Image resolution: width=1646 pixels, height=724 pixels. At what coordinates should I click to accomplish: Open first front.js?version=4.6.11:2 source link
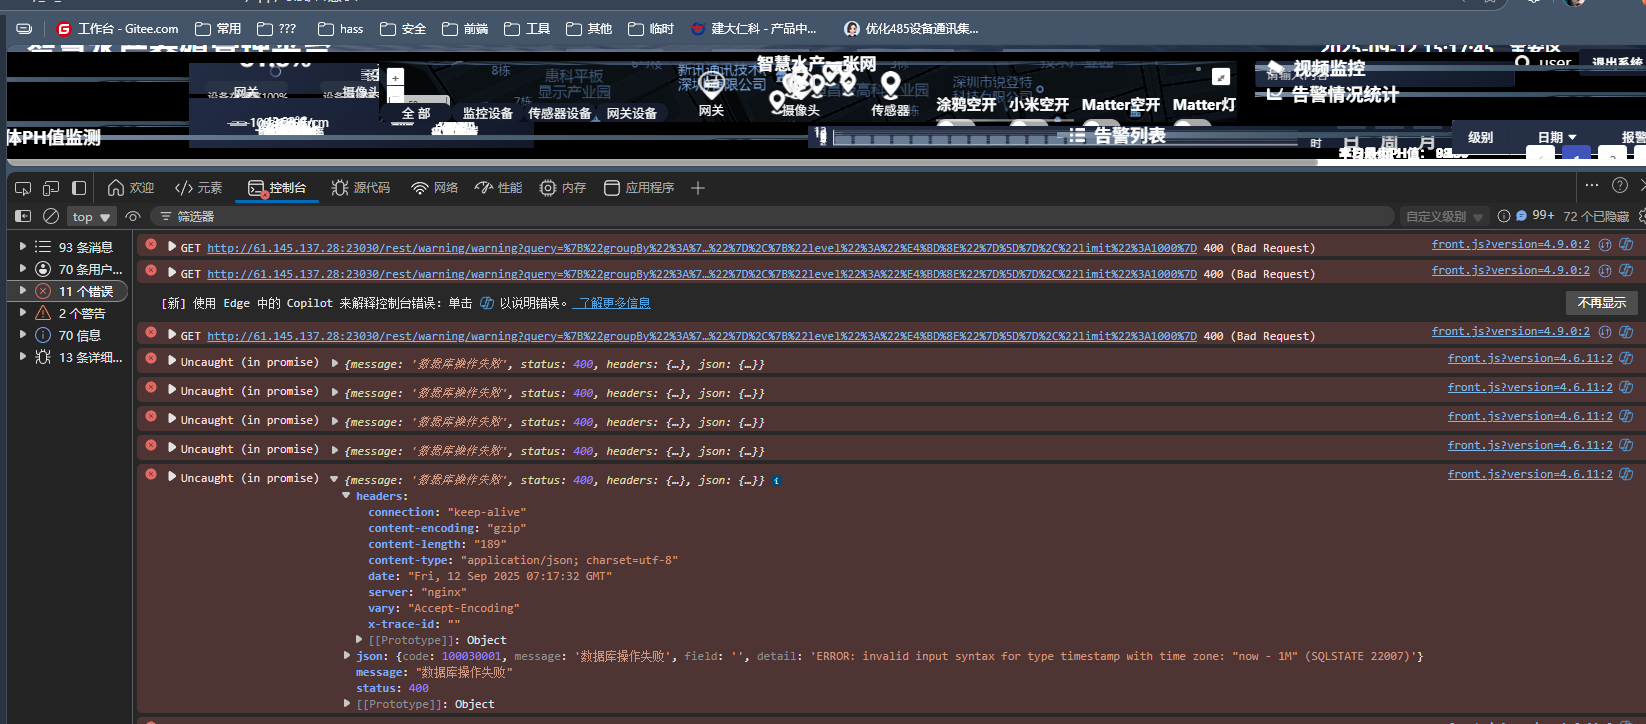(x=1530, y=358)
